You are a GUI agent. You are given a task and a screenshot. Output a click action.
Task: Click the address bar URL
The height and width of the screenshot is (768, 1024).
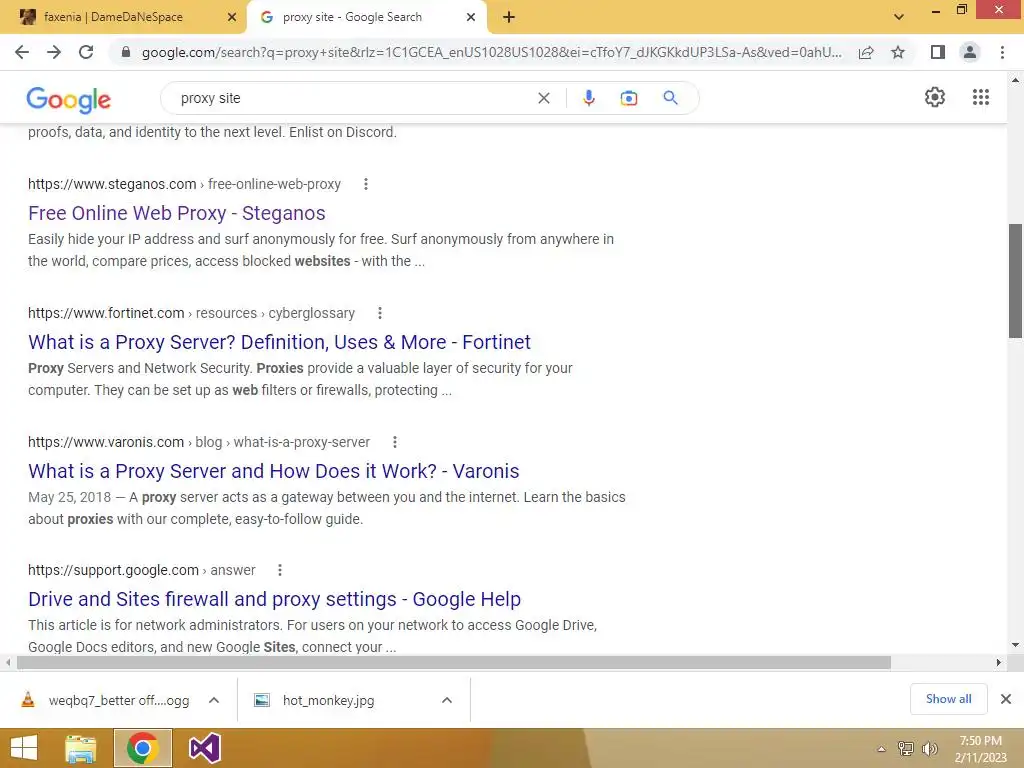click(491, 52)
